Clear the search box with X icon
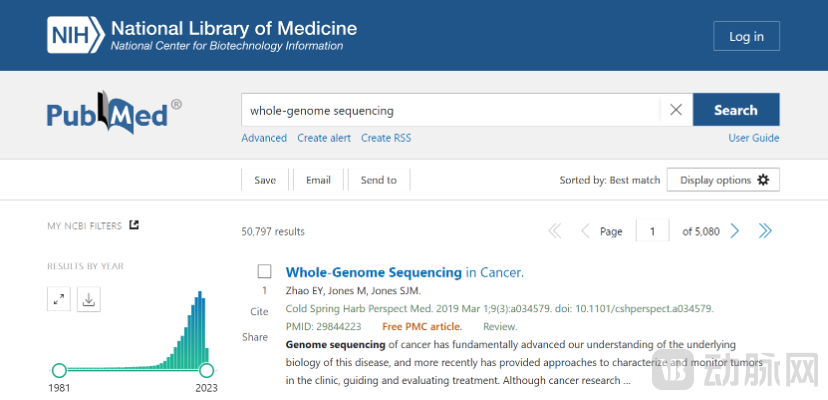 (x=676, y=110)
